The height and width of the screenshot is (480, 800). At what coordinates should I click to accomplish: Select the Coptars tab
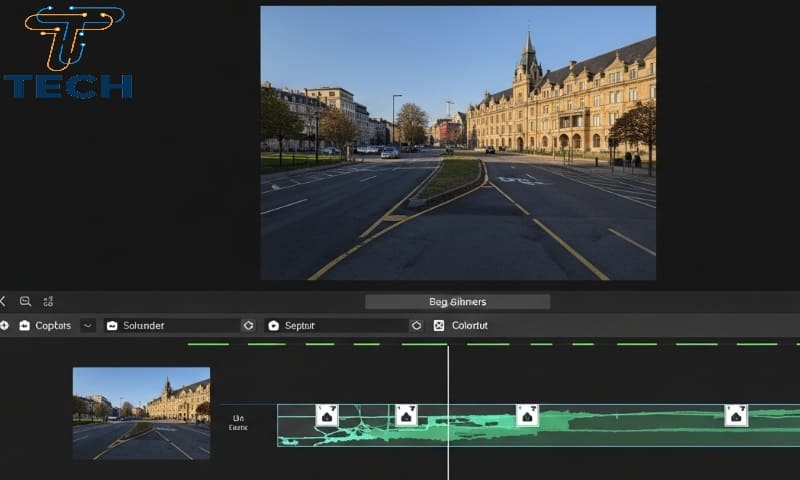[53, 326]
